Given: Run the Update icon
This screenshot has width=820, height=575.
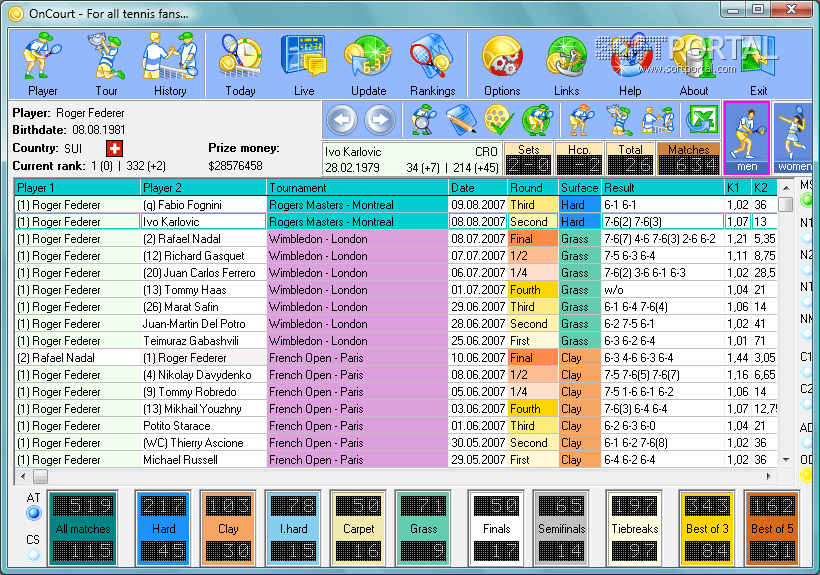Looking at the screenshot, I should click(x=368, y=64).
